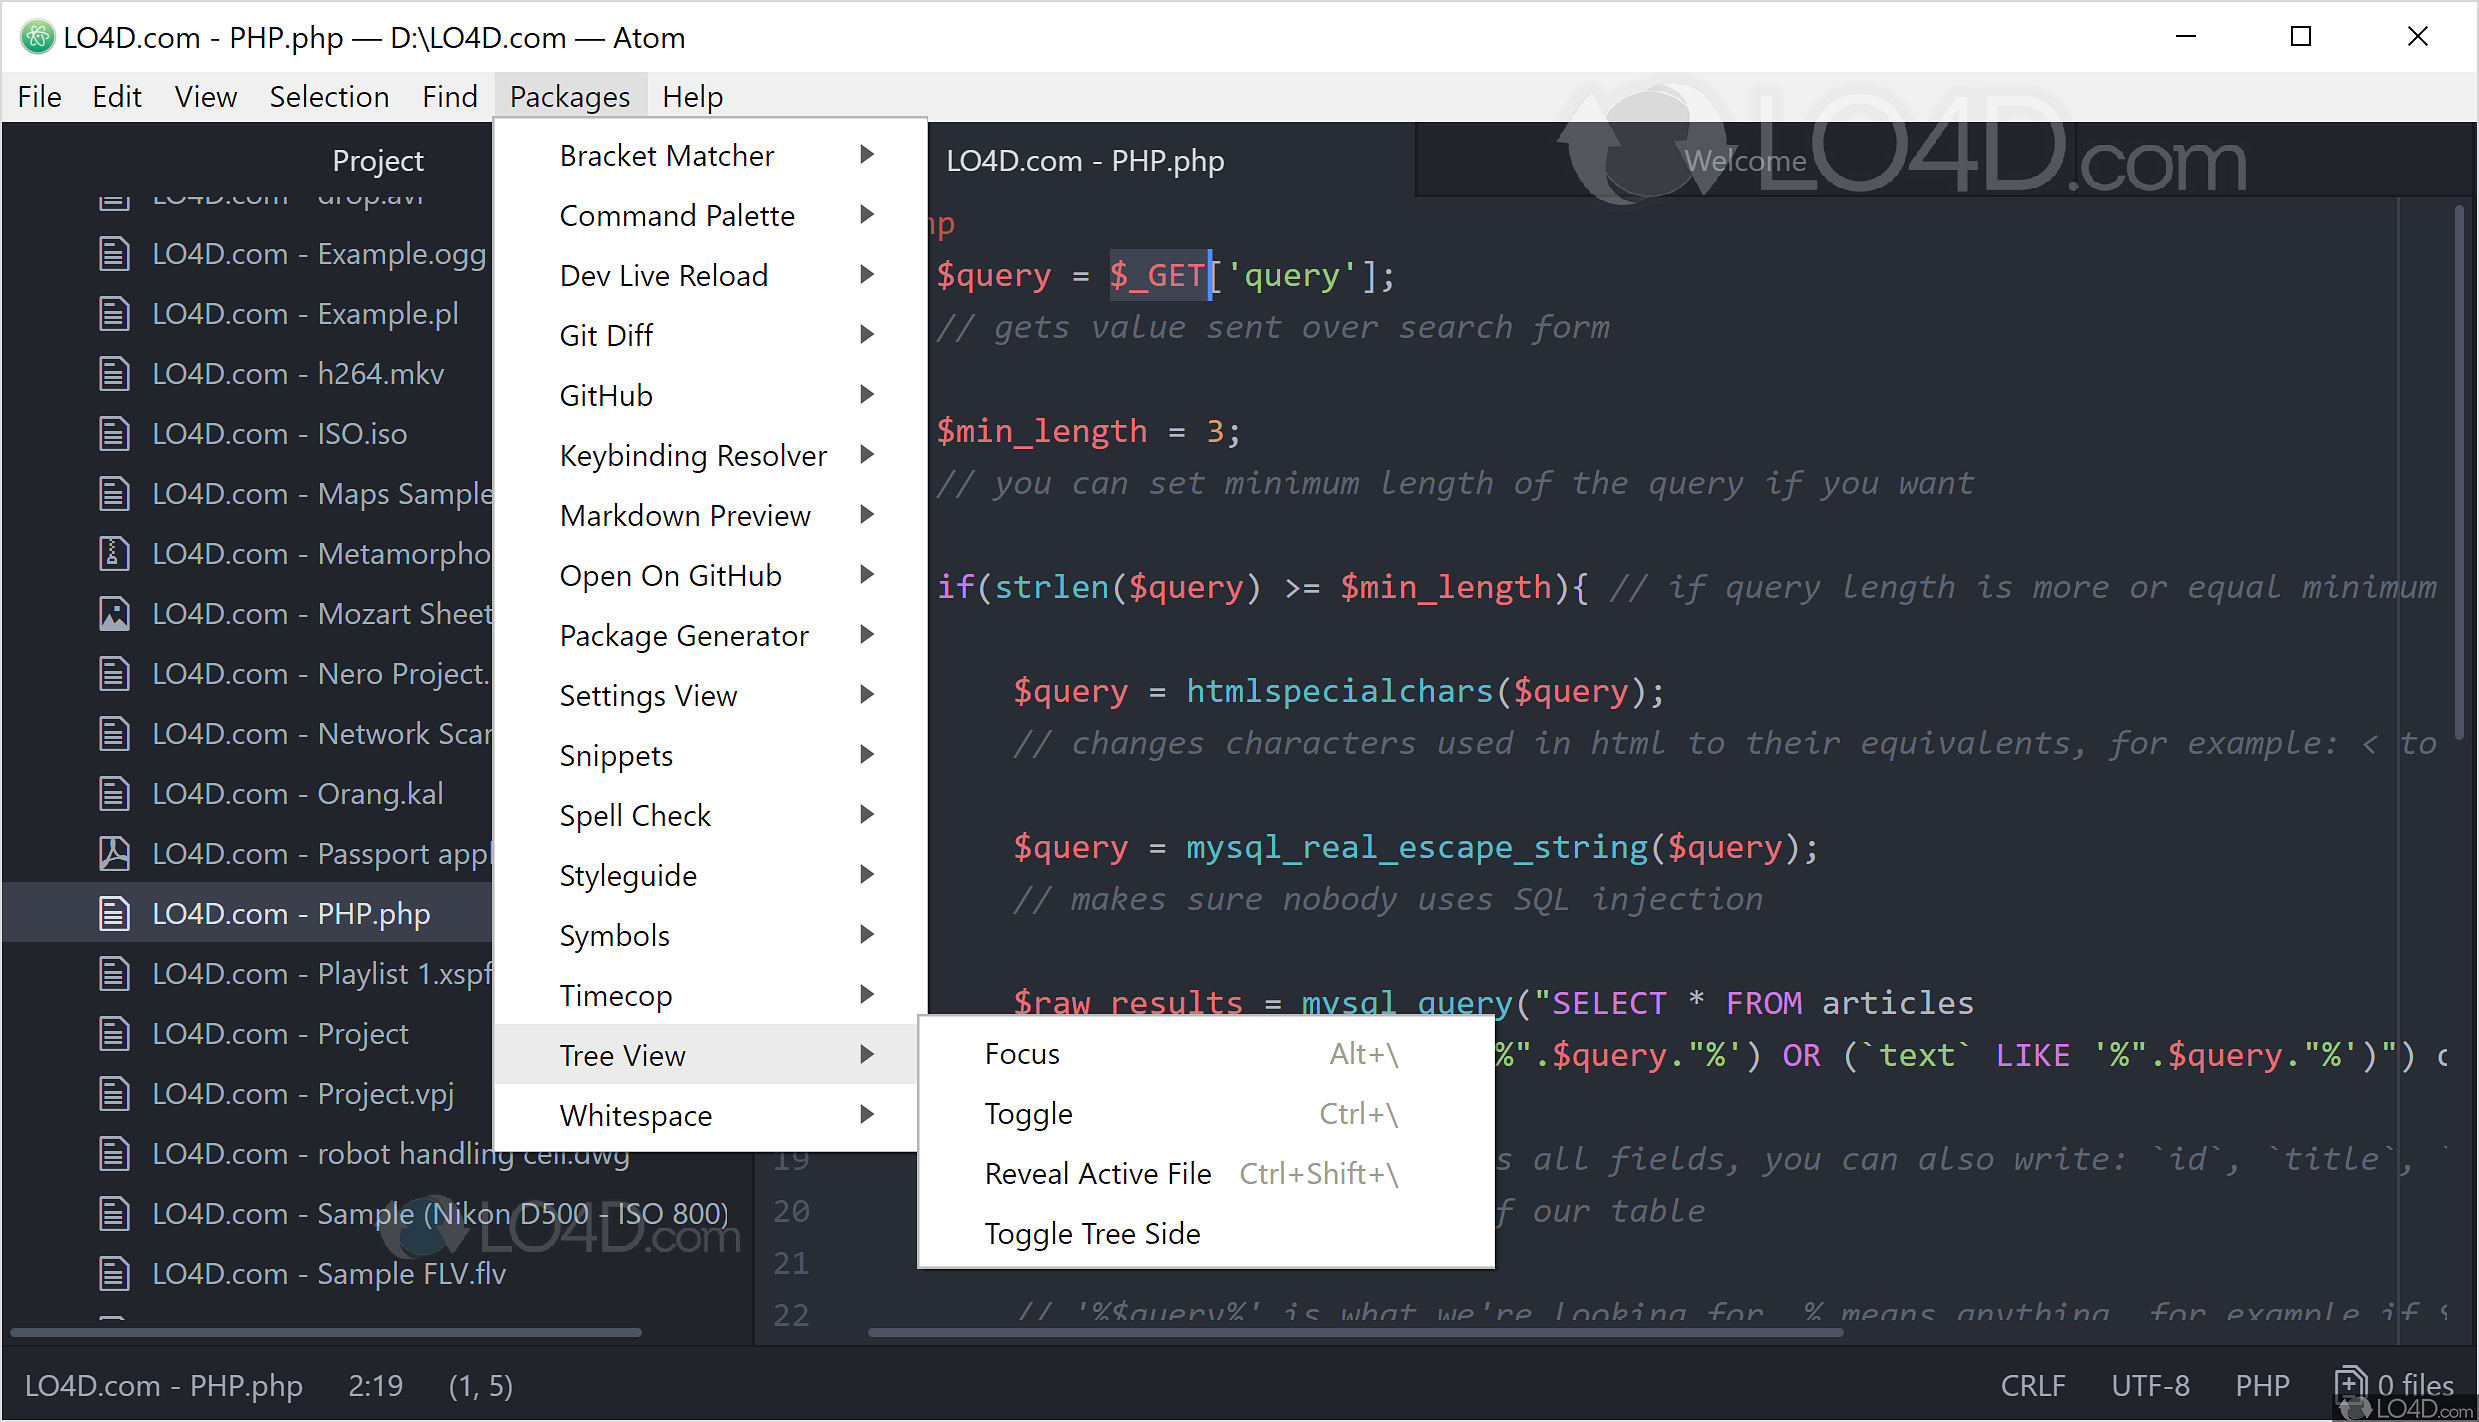Highlight the Tree View package entry

pyautogui.click(x=708, y=1055)
